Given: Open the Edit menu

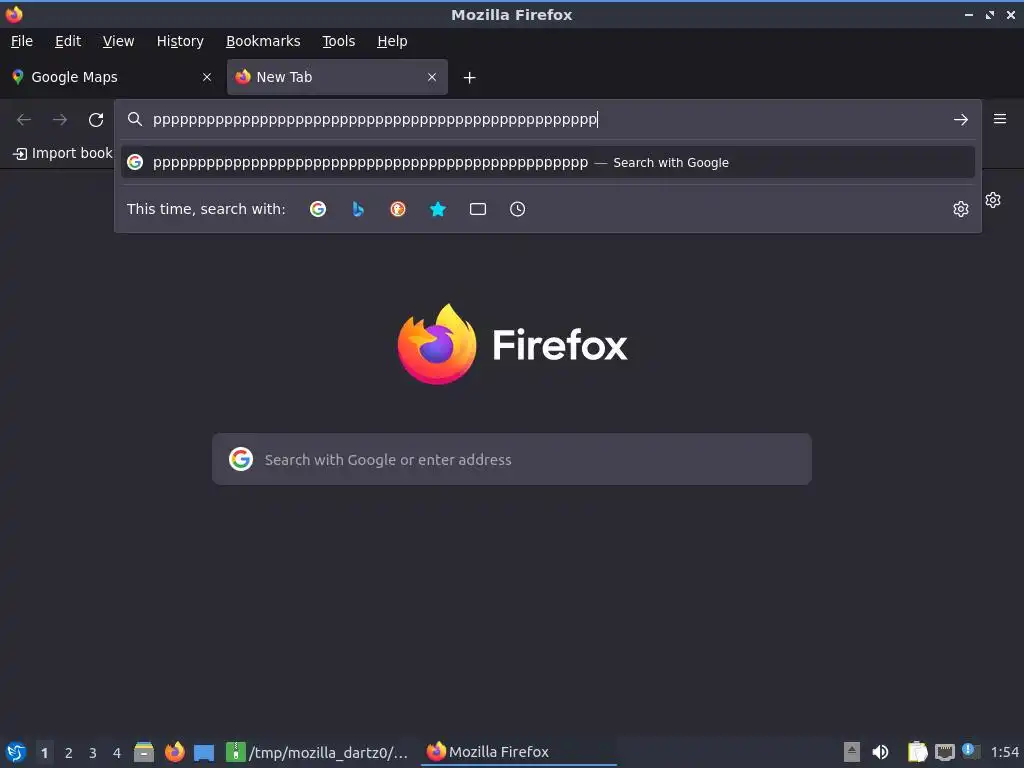Looking at the screenshot, I should click(68, 41).
